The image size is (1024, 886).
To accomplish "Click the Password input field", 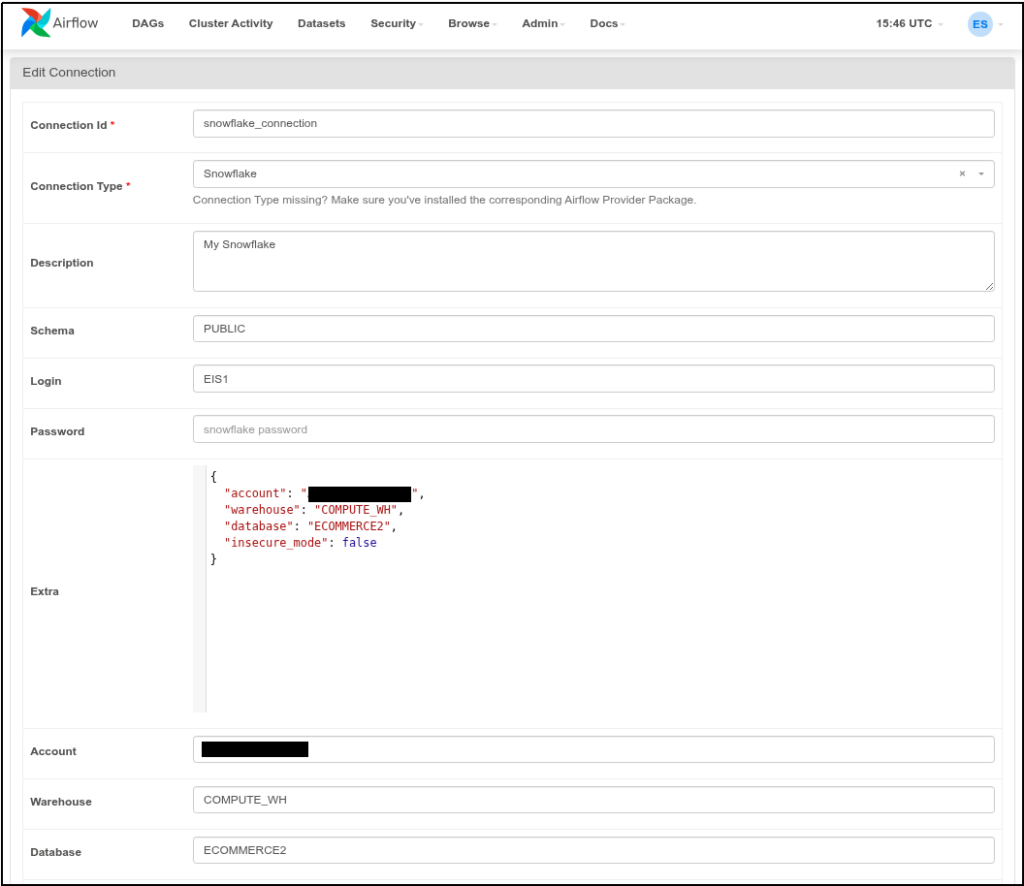I will (x=594, y=429).
